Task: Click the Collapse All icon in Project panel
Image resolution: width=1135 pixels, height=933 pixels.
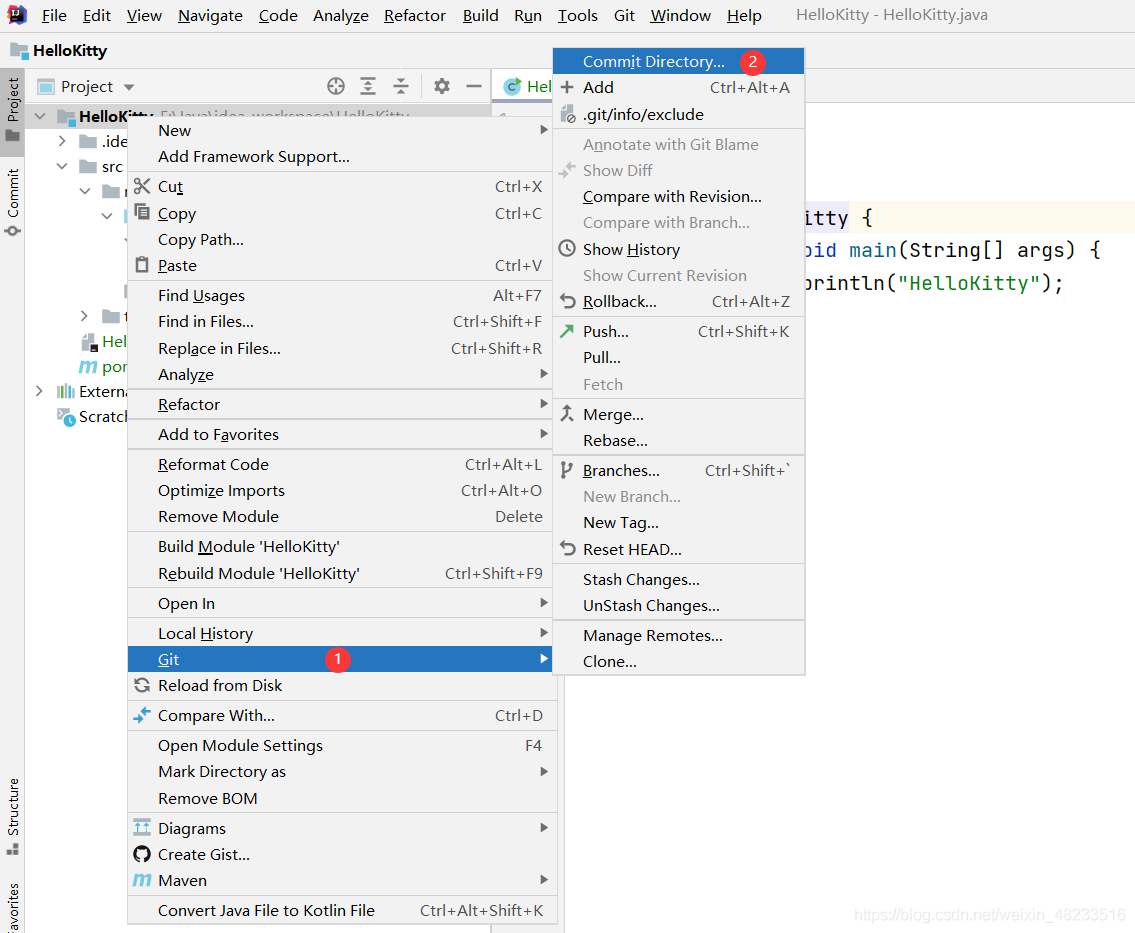Action: (400, 86)
